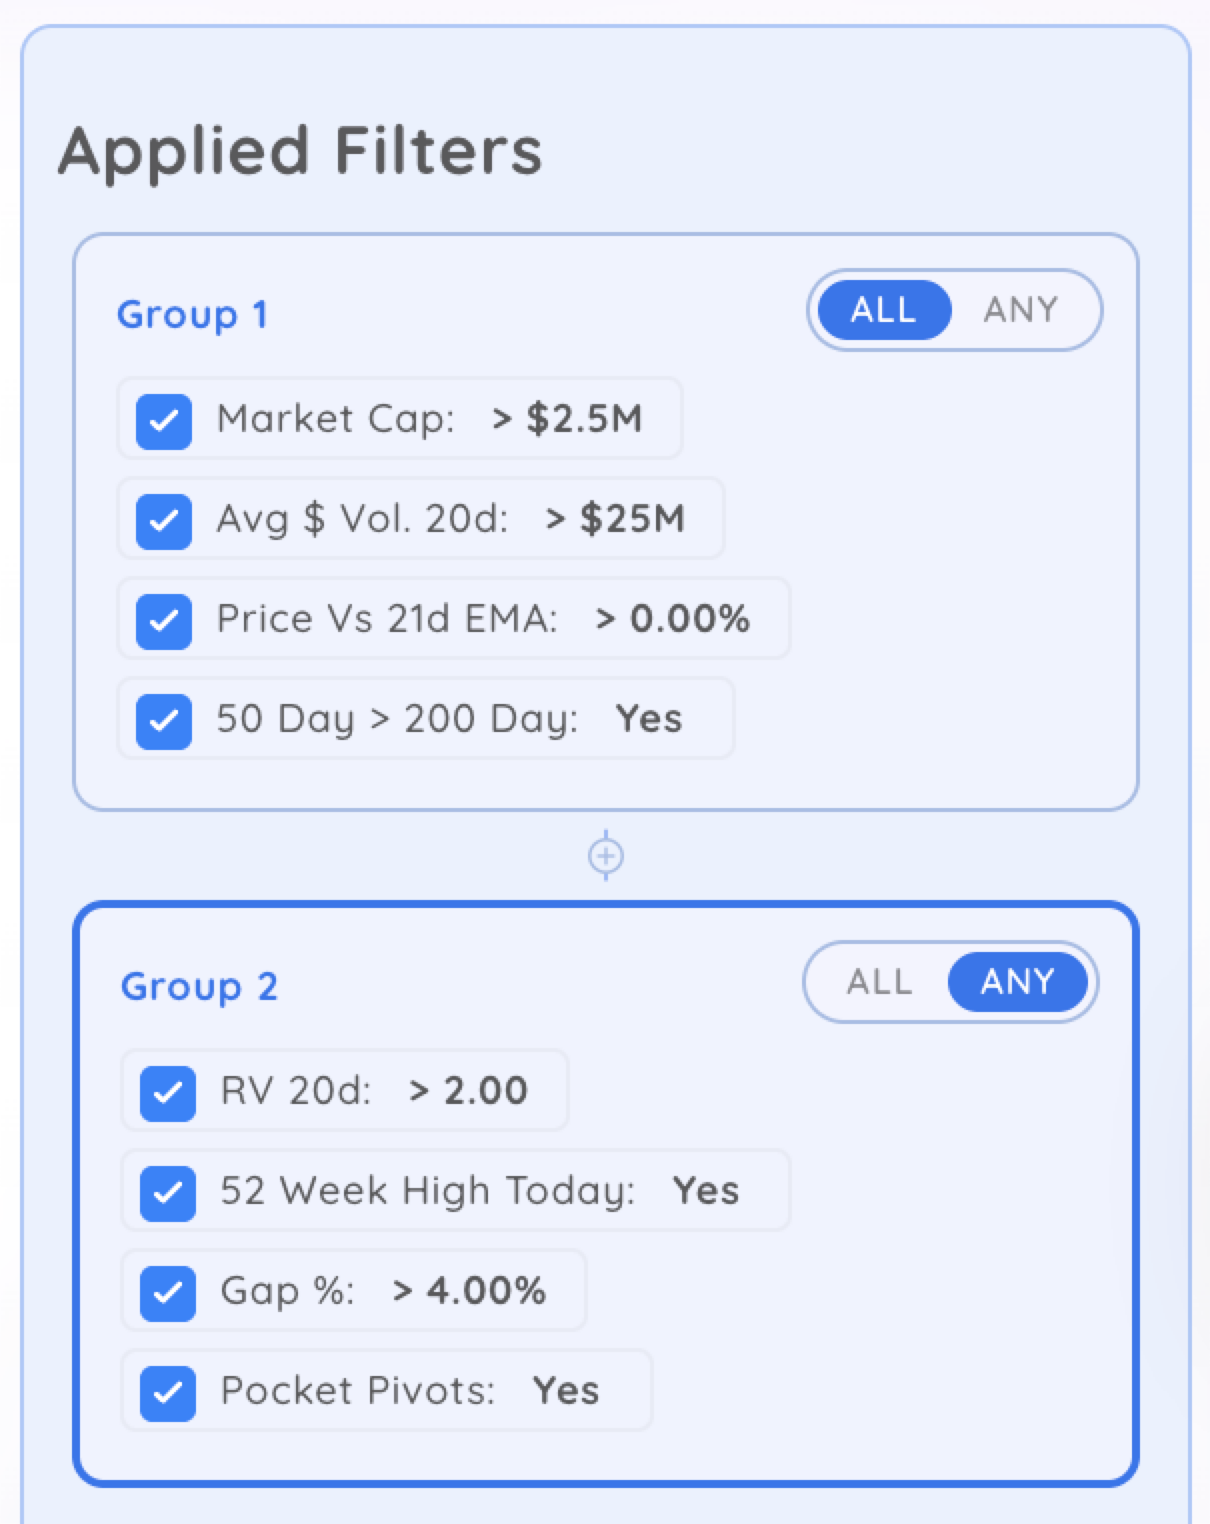Image resolution: width=1210 pixels, height=1524 pixels.
Task: Select ALL in Group 1 toggle
Action: (x=883, y=310)
